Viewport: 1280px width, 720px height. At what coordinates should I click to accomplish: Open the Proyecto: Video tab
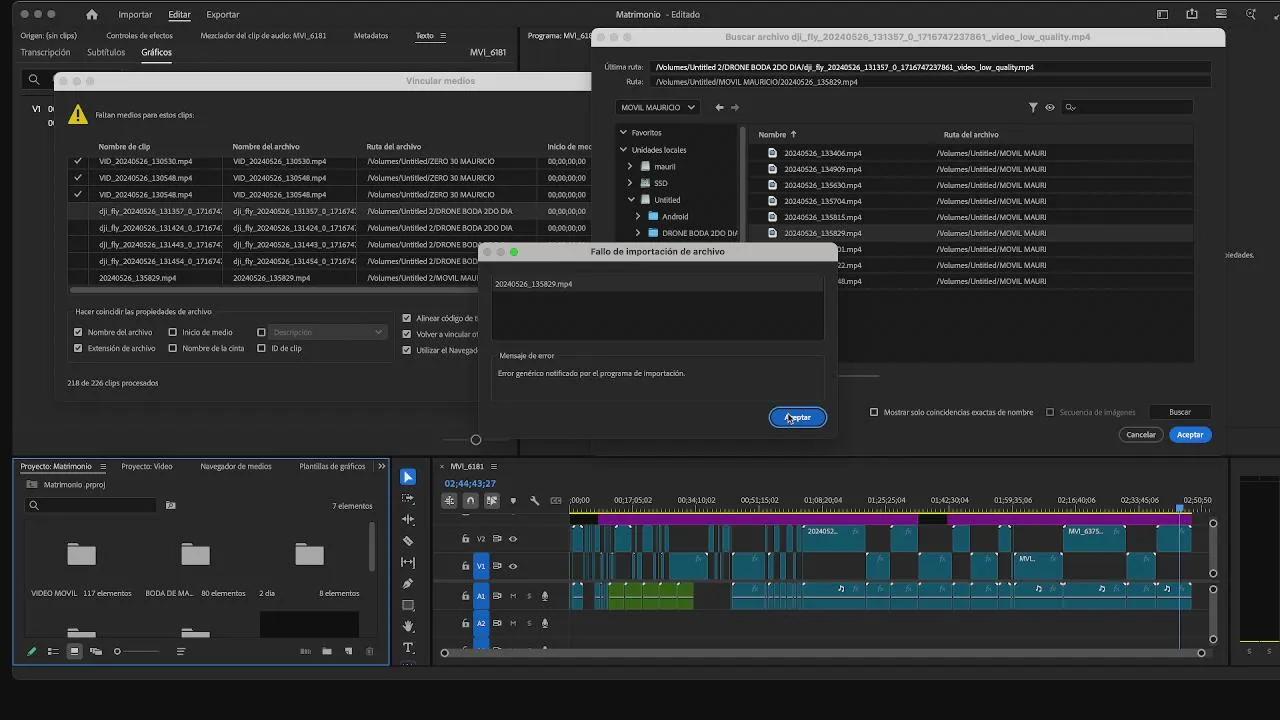tap(147, 466)
